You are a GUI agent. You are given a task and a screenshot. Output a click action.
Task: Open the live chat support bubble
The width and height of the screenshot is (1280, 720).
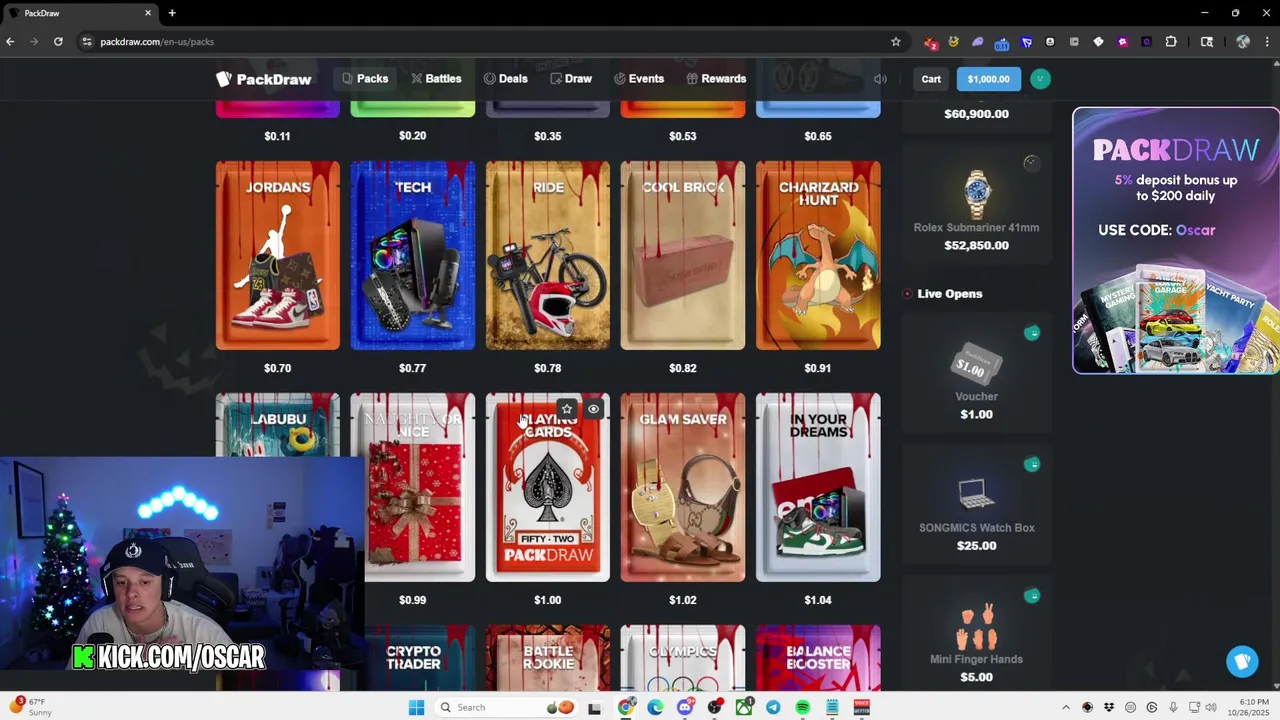[x=1242, y=661]
